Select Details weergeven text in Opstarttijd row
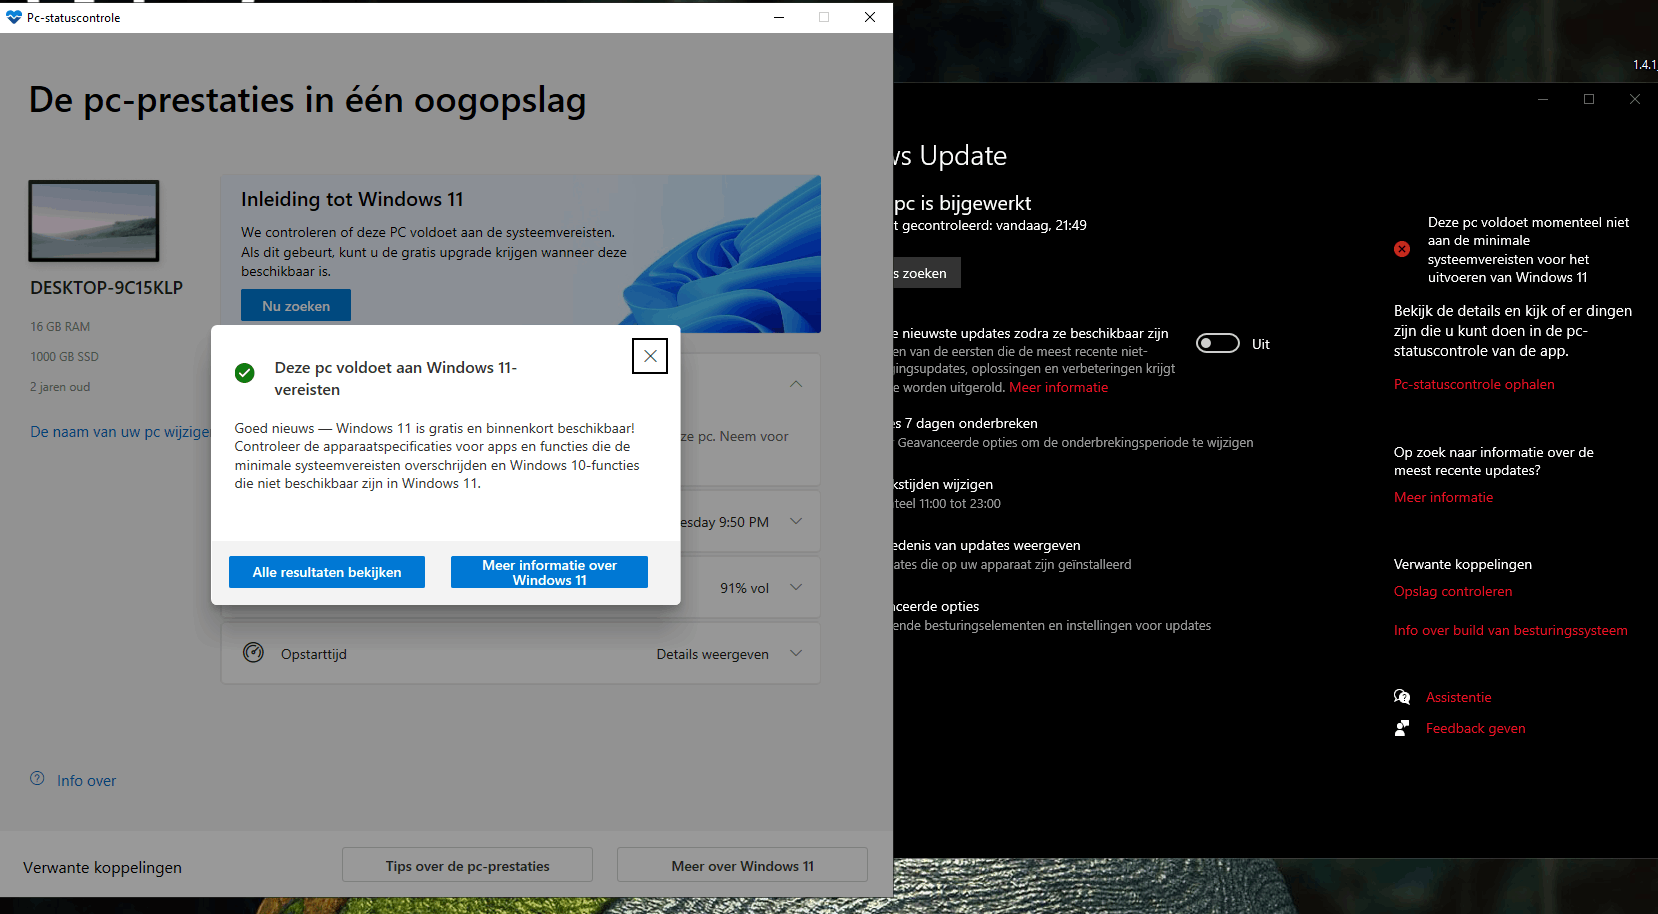 (712, 654)
